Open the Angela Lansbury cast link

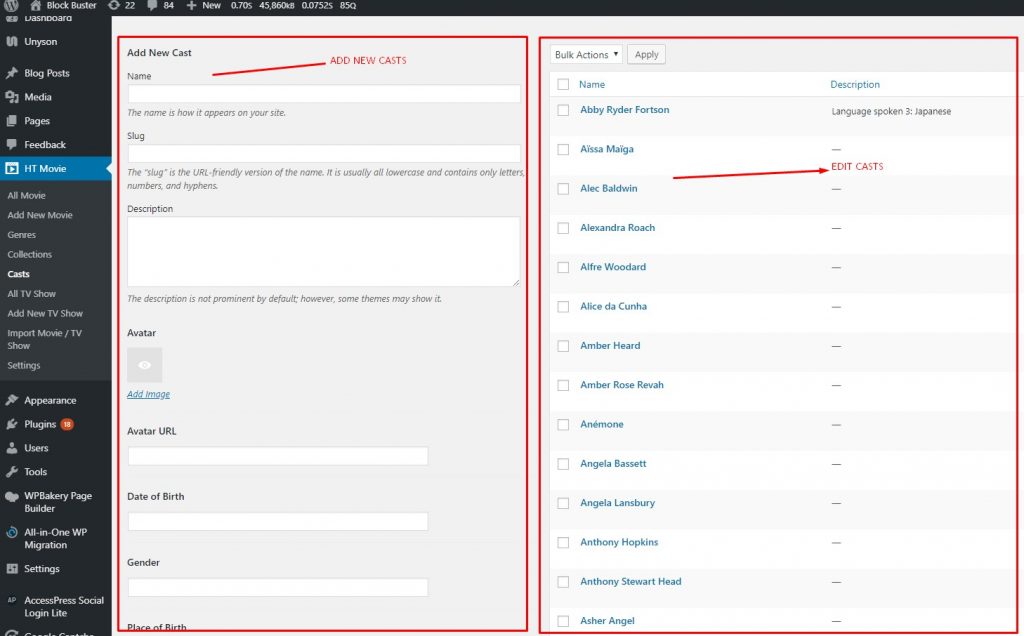(617, 503)
